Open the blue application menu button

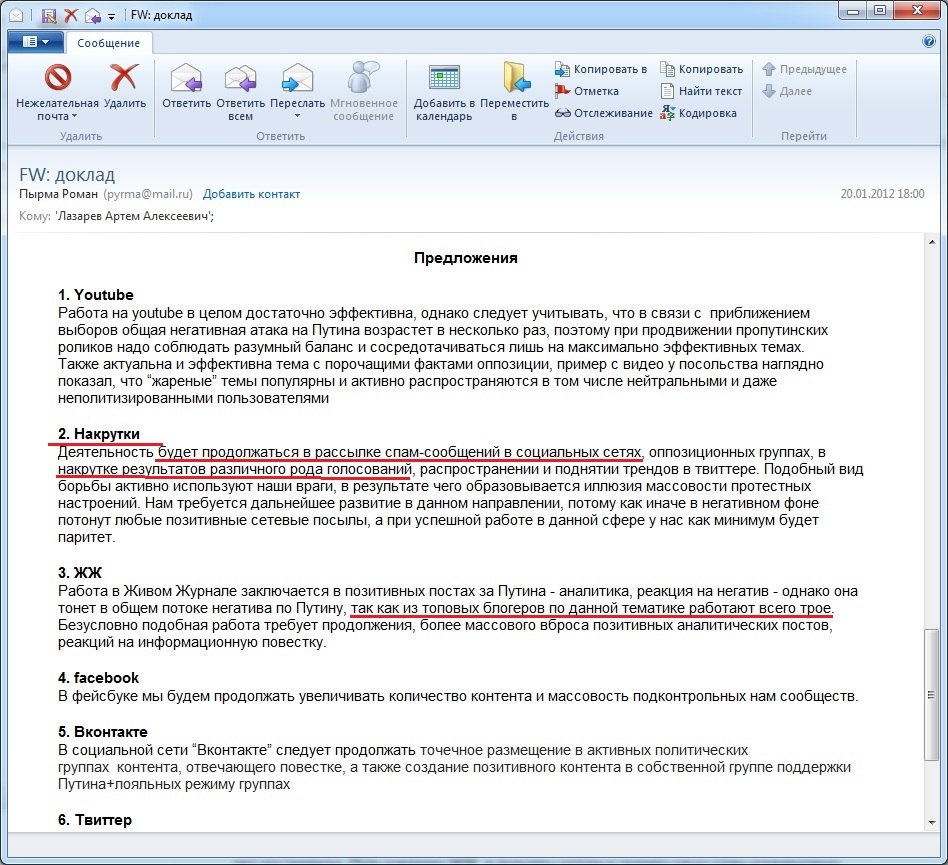35,43
